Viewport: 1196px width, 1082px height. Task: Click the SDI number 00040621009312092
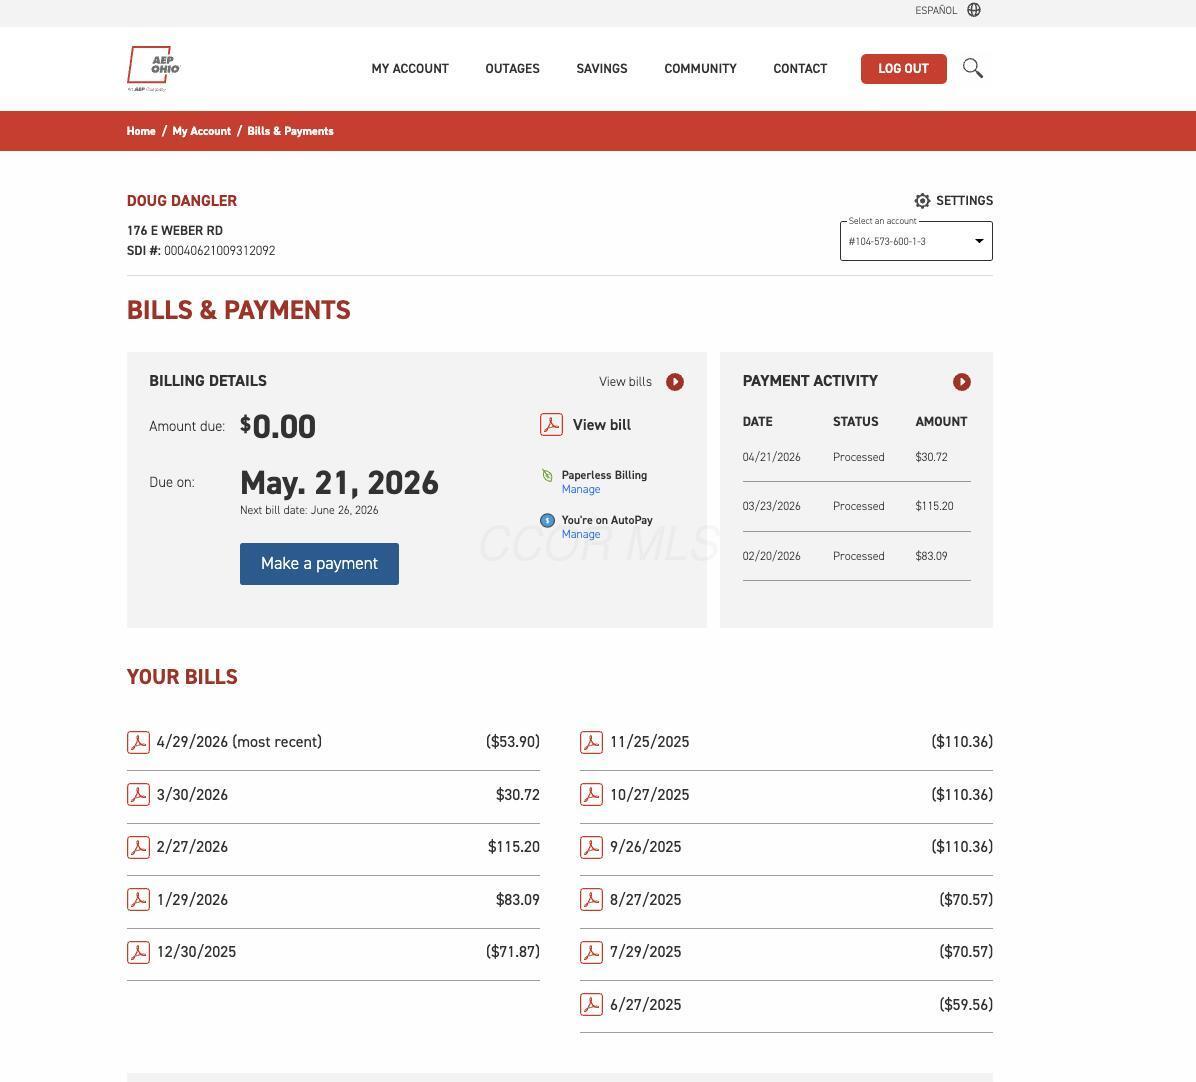click(220, 251)
